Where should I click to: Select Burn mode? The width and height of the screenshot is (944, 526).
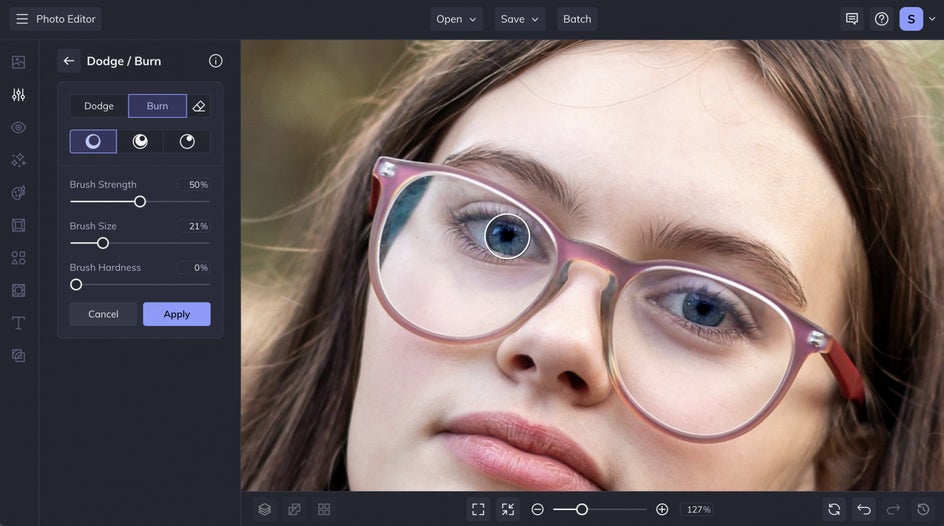pyautogui.click(x=157, y=106)
